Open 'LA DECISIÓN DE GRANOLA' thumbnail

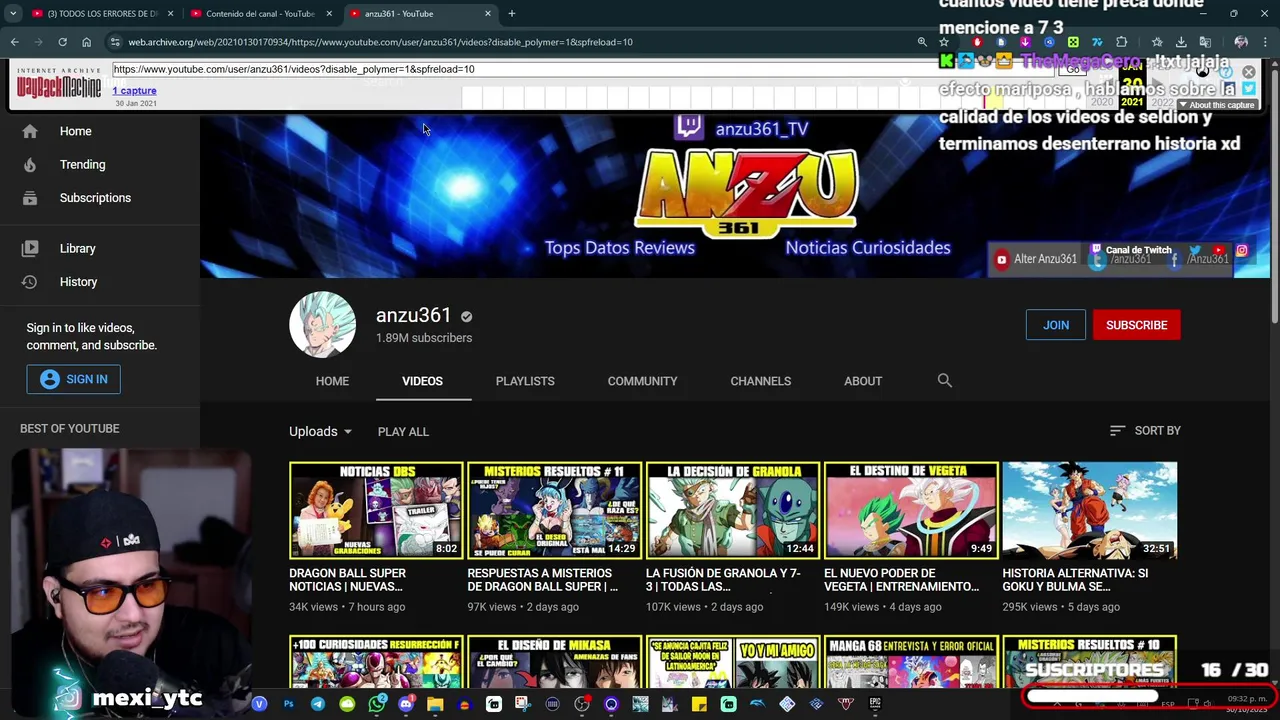pyautogui.click(x=733, y=510)
